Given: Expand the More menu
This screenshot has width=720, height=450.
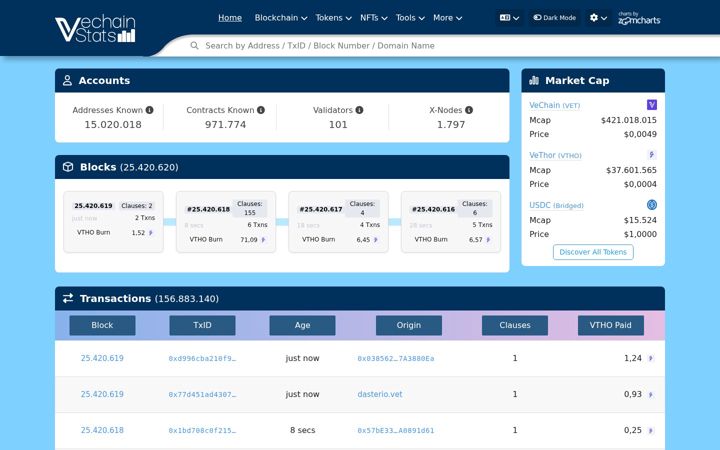Looking at the screenshot, I should [447, 17].
